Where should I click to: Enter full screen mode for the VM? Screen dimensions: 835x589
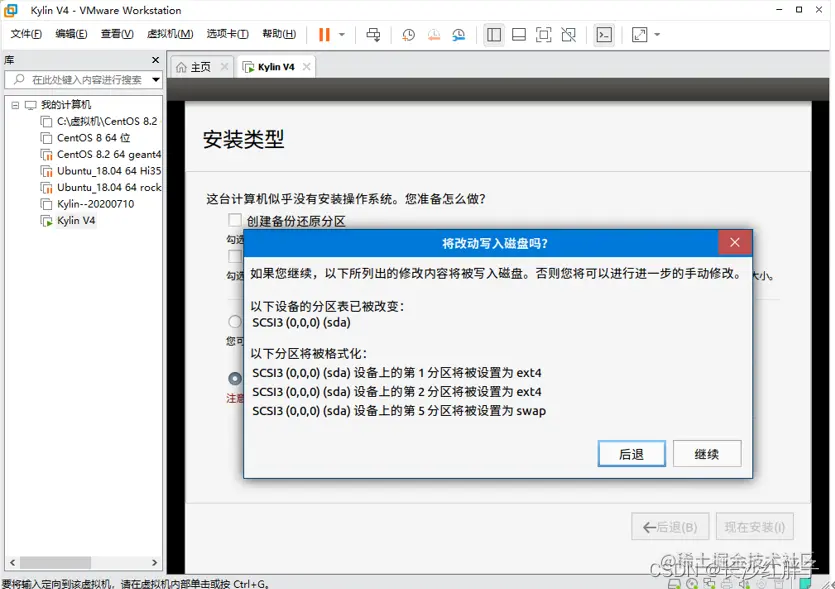(543, 34)
